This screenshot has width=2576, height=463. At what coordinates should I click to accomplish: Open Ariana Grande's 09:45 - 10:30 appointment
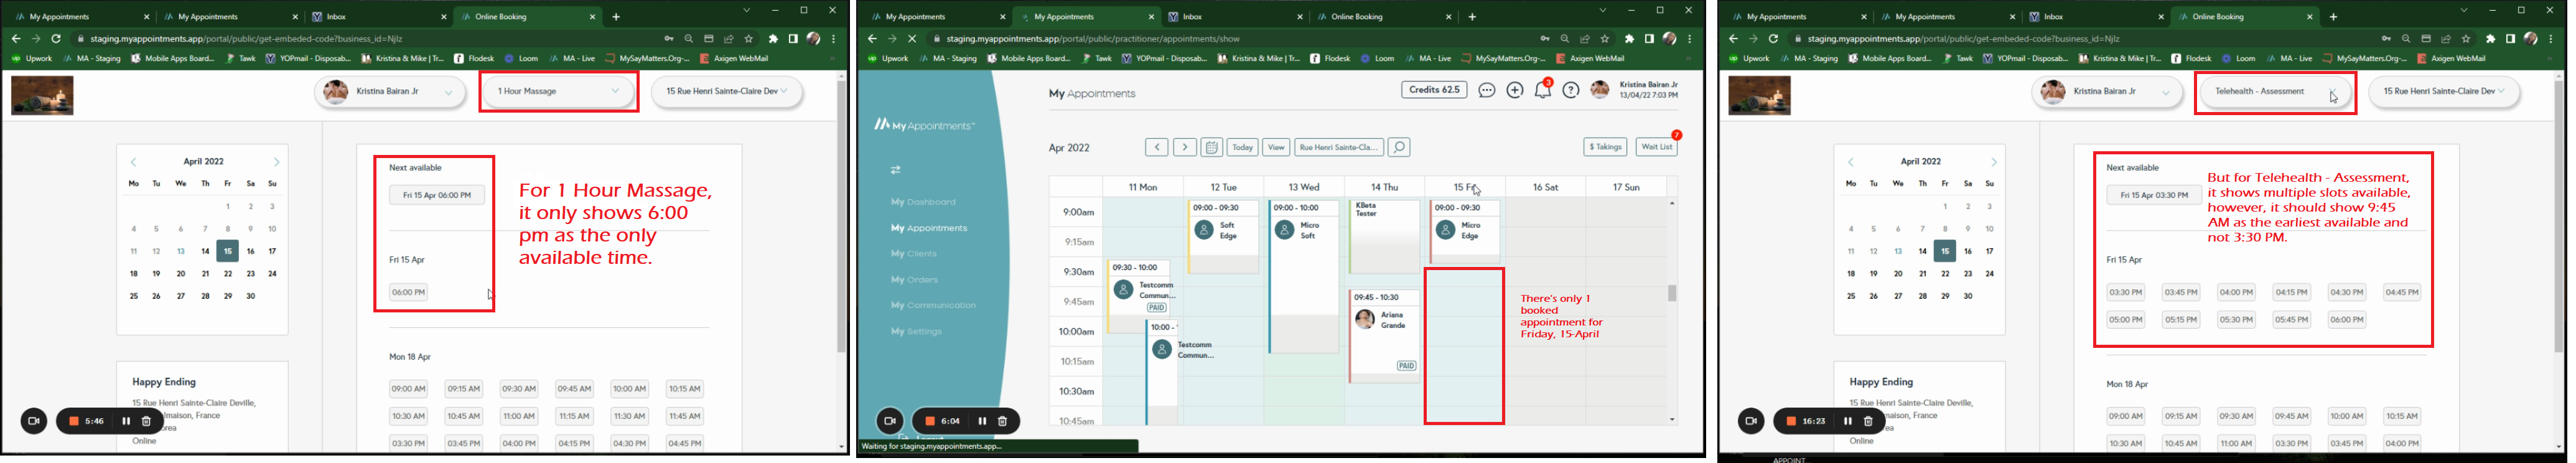(x=1384, y=330)
